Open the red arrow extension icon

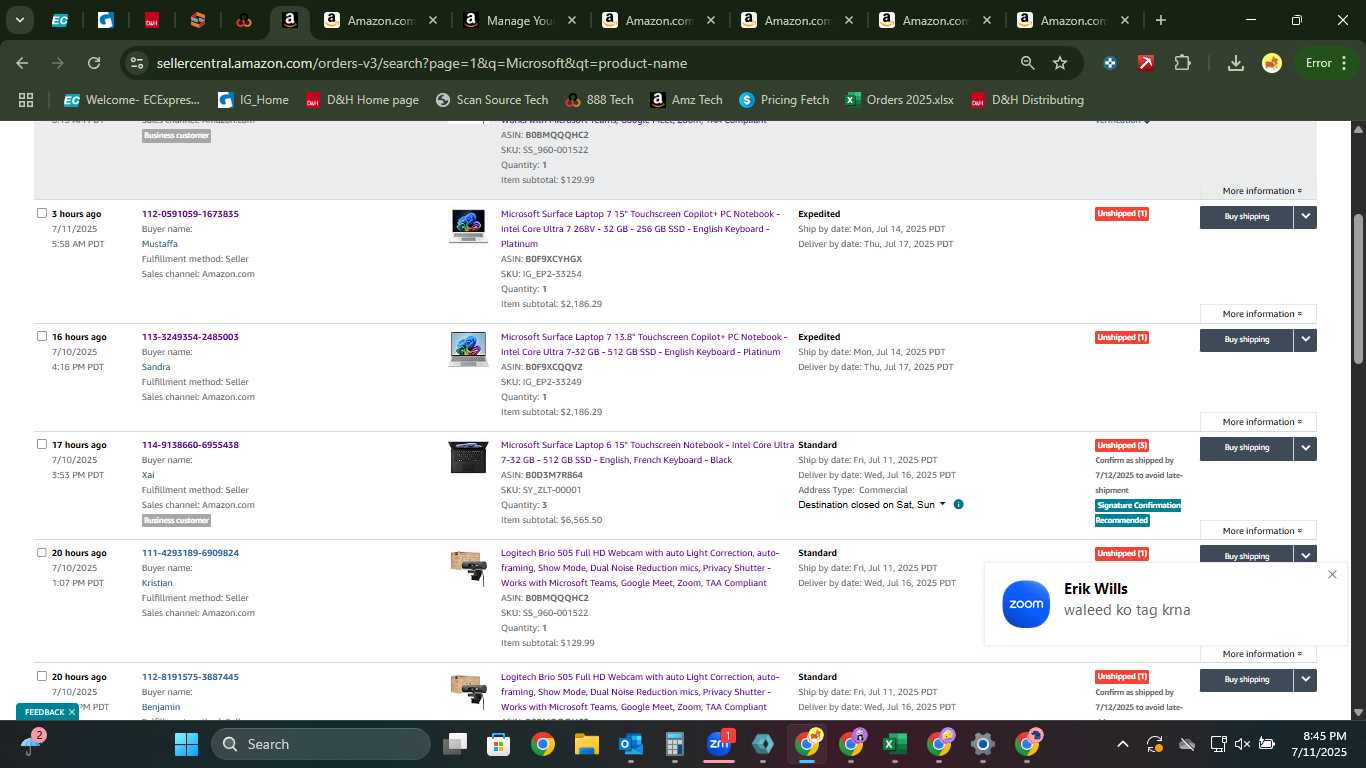click(1146, 63)
